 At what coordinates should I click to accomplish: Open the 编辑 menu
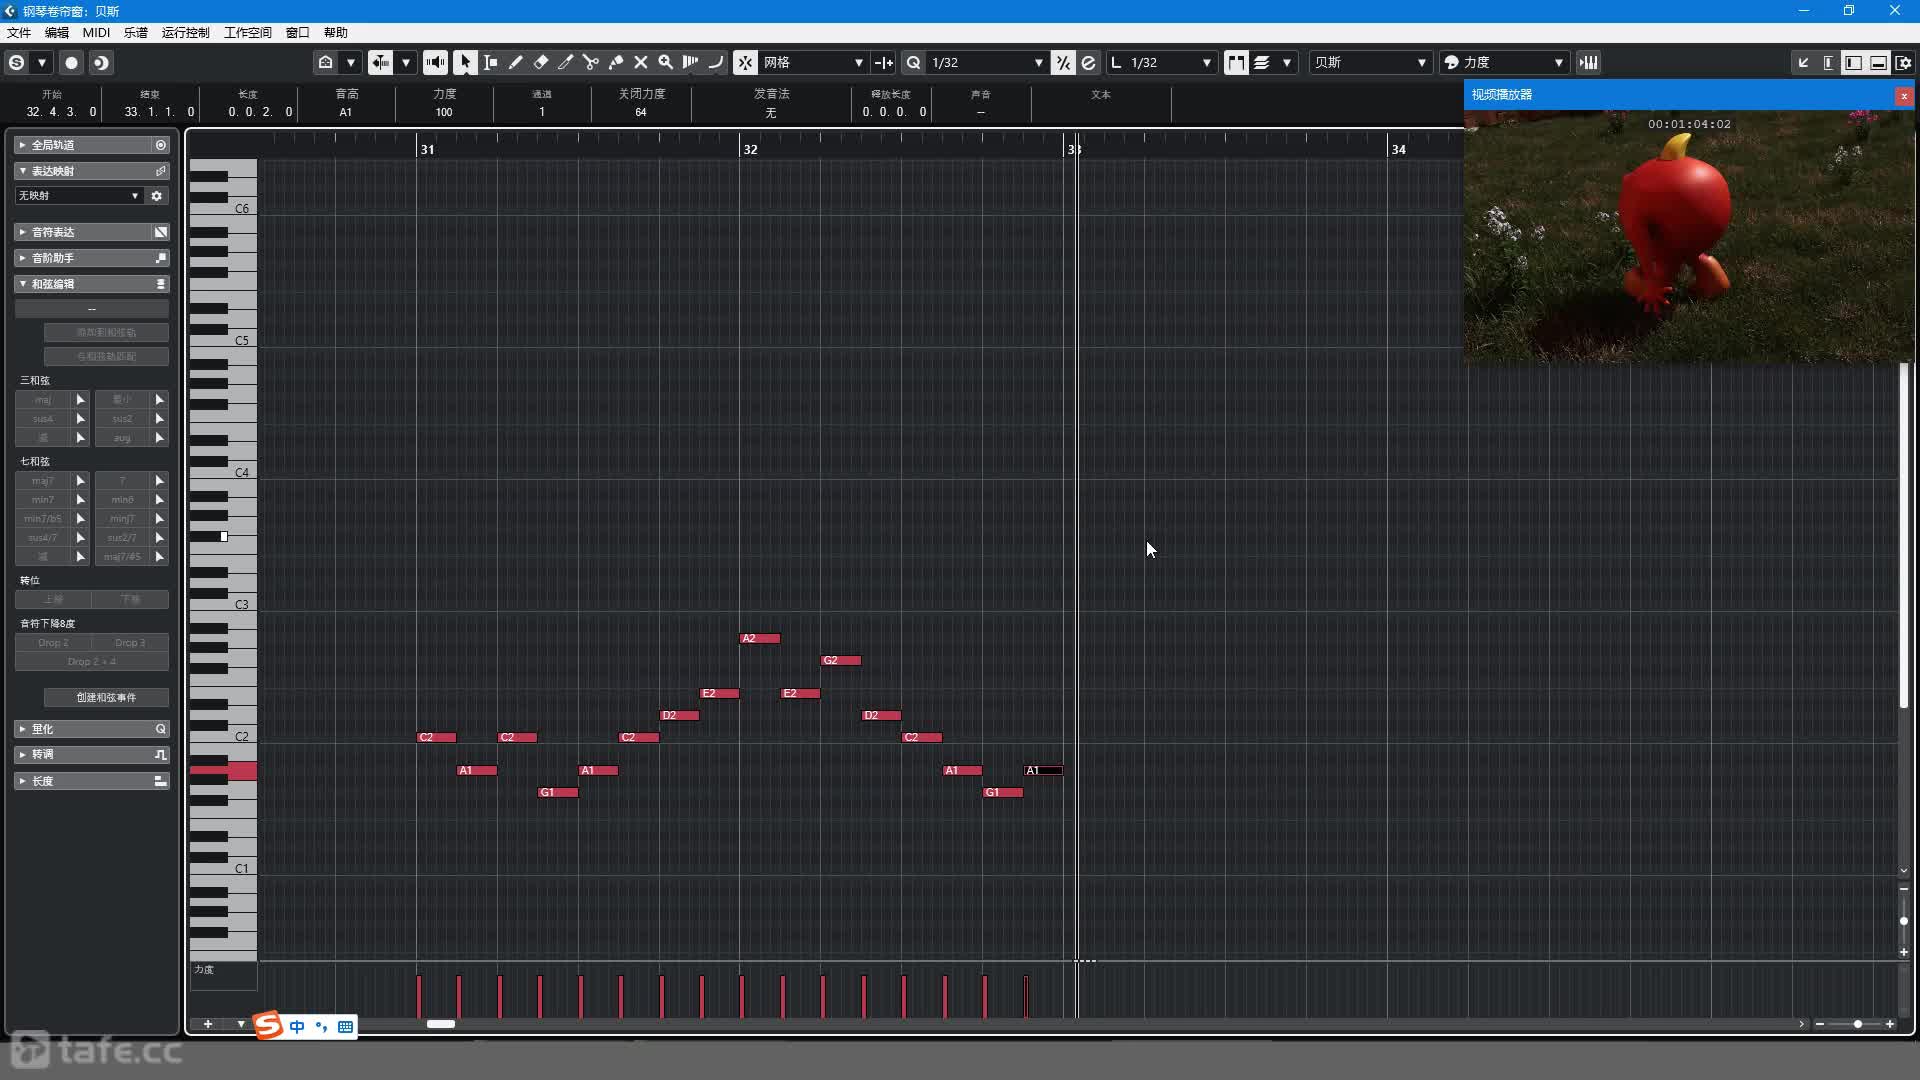click(57, 32)
